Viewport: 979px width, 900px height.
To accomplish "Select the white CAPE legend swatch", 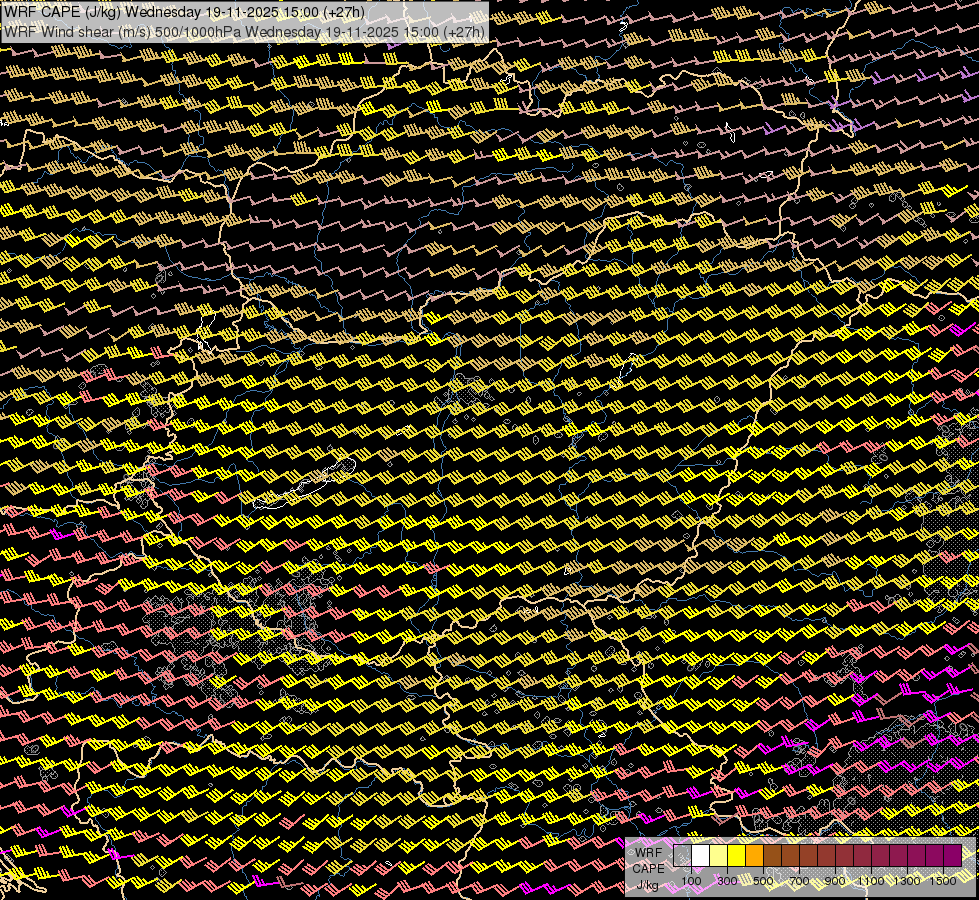I will (701, 856).
